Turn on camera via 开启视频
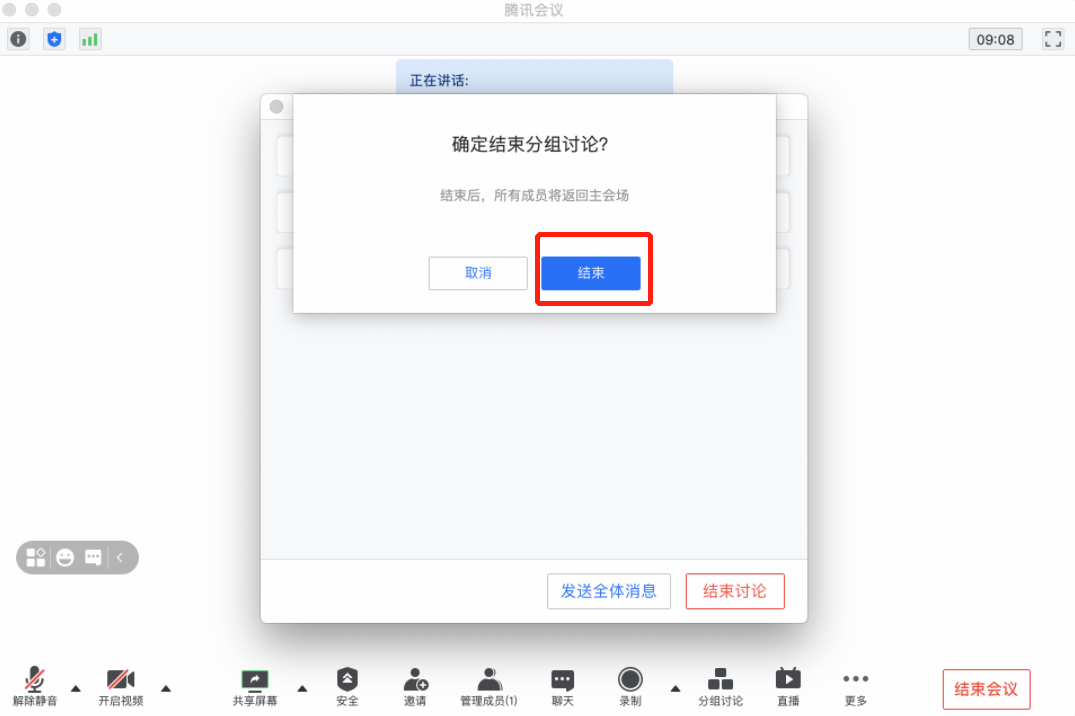The image size is (1075, 716). 121,687
